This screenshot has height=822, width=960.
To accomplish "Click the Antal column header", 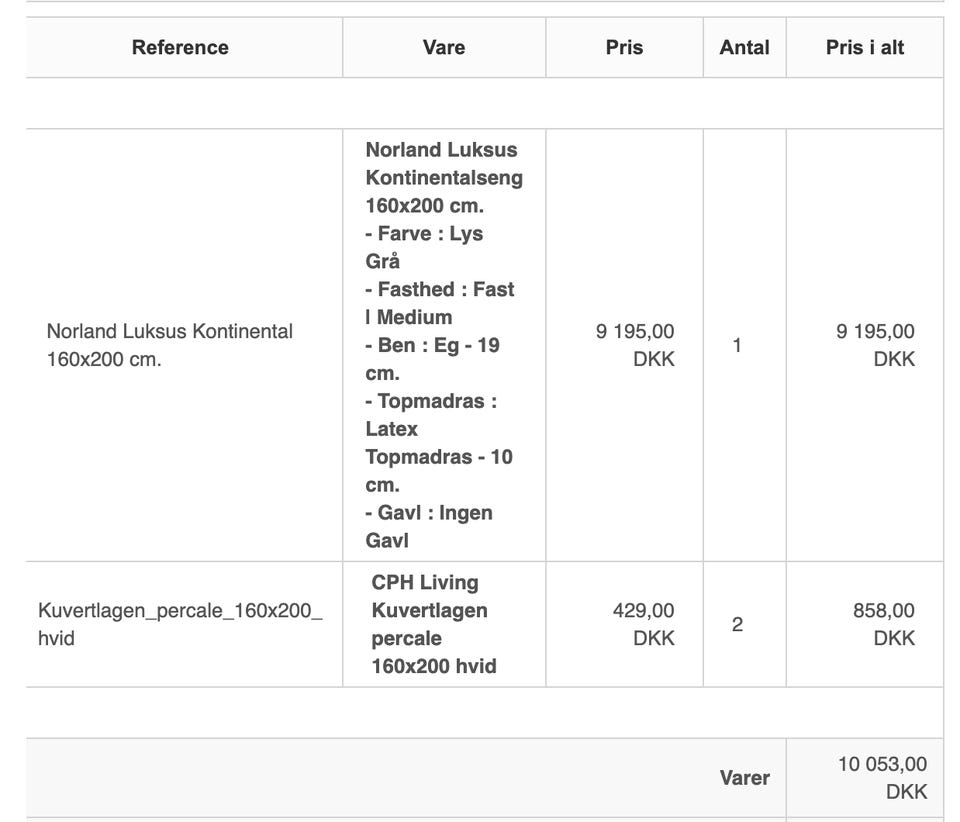I will (x=744, y=47).
